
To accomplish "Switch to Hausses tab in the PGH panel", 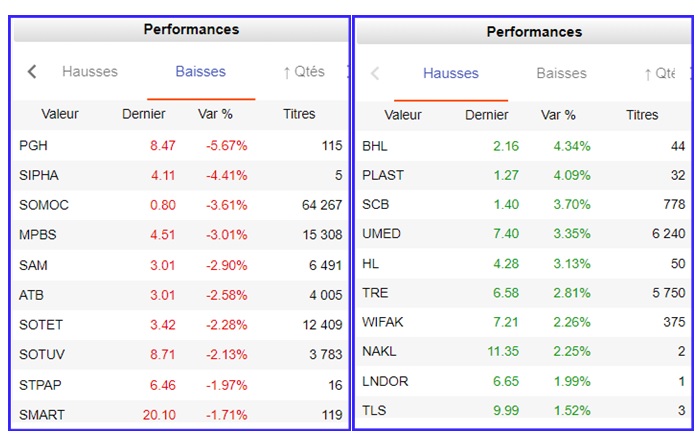I will coord(90,72).
